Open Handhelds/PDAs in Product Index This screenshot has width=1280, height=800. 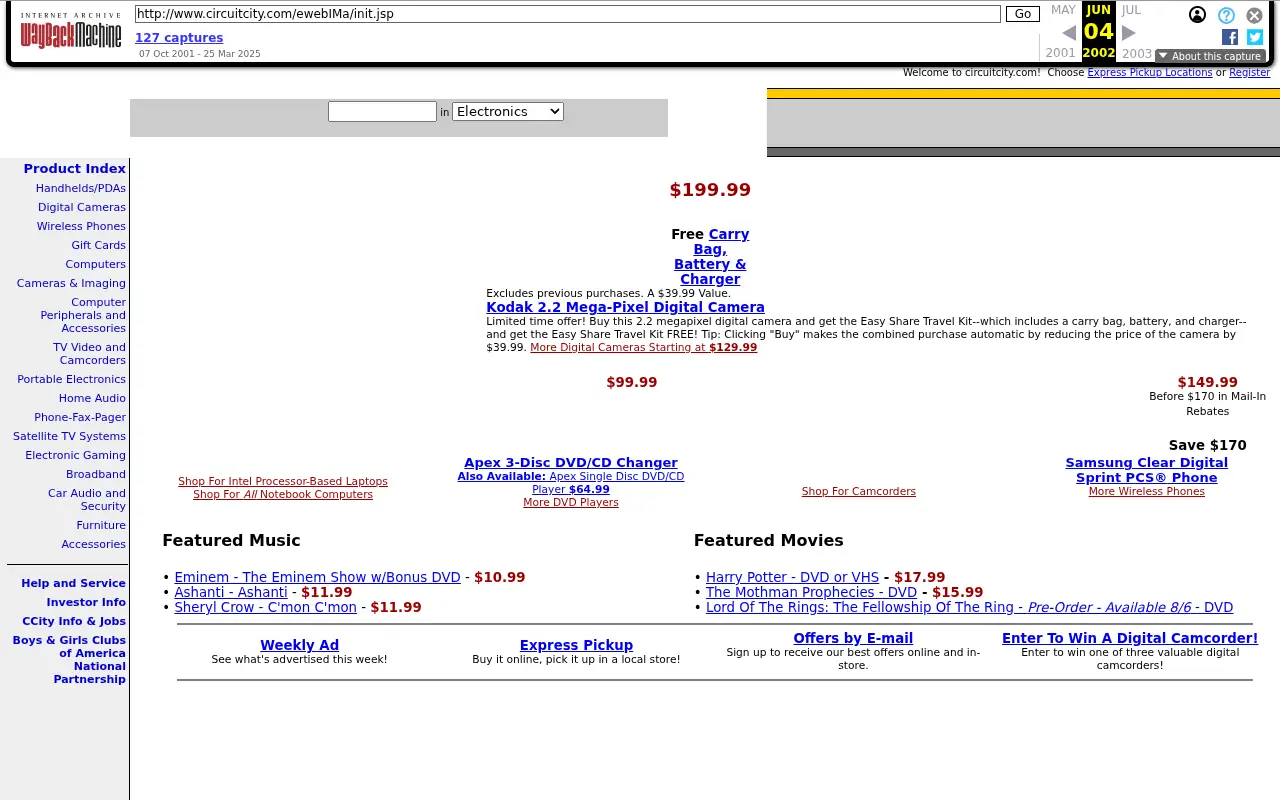pyautogui.click(x=81, y=188)
